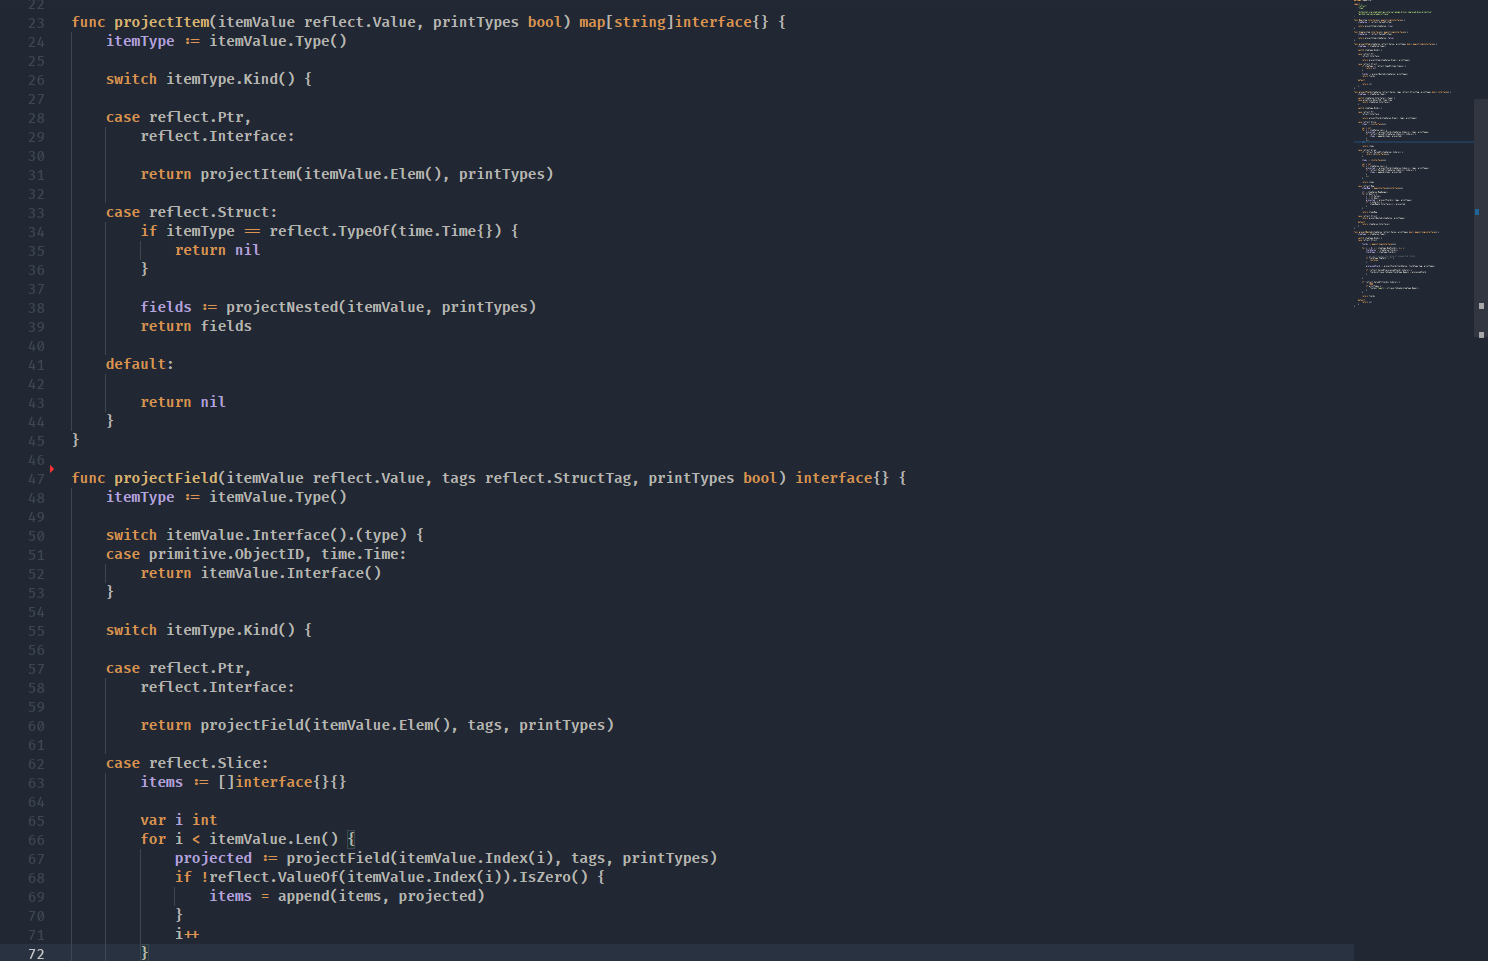
Task: Click 'reflect.Ptr,' on line 28
Action: pyautogui.click(x=200, y=117)
